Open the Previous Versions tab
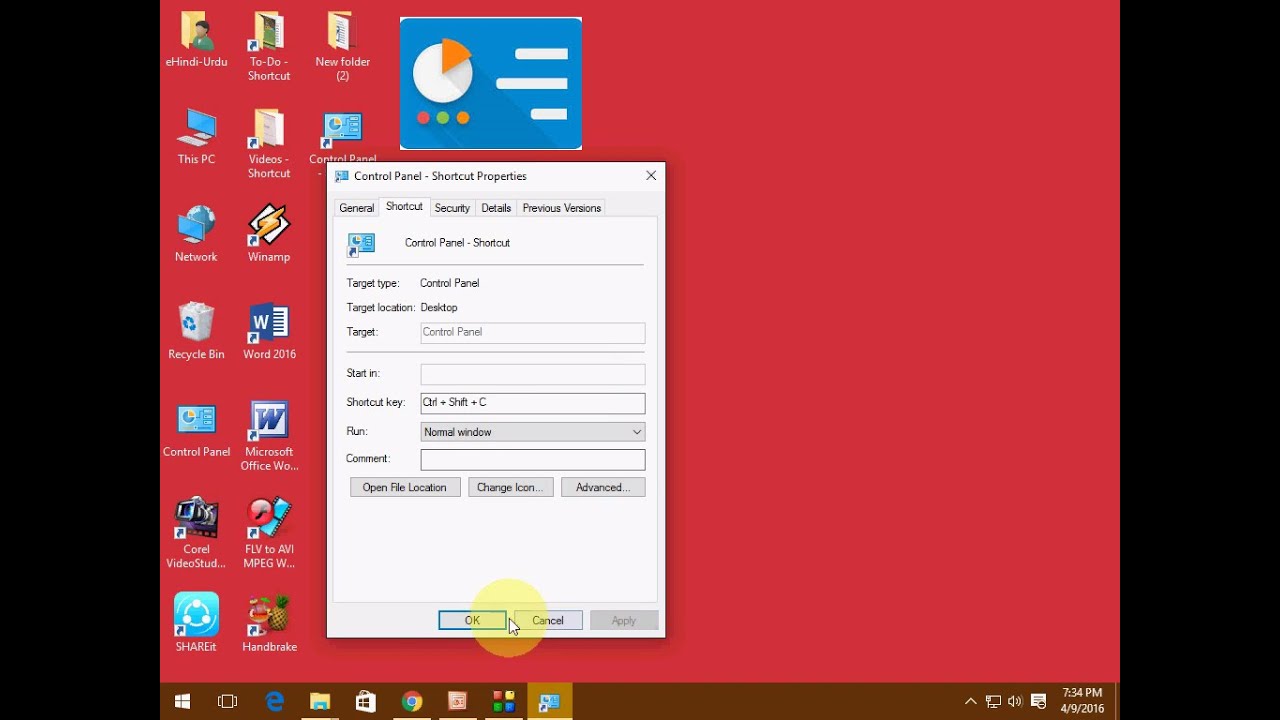Screen dimensions: 1280x720 [x=562, y=208]
